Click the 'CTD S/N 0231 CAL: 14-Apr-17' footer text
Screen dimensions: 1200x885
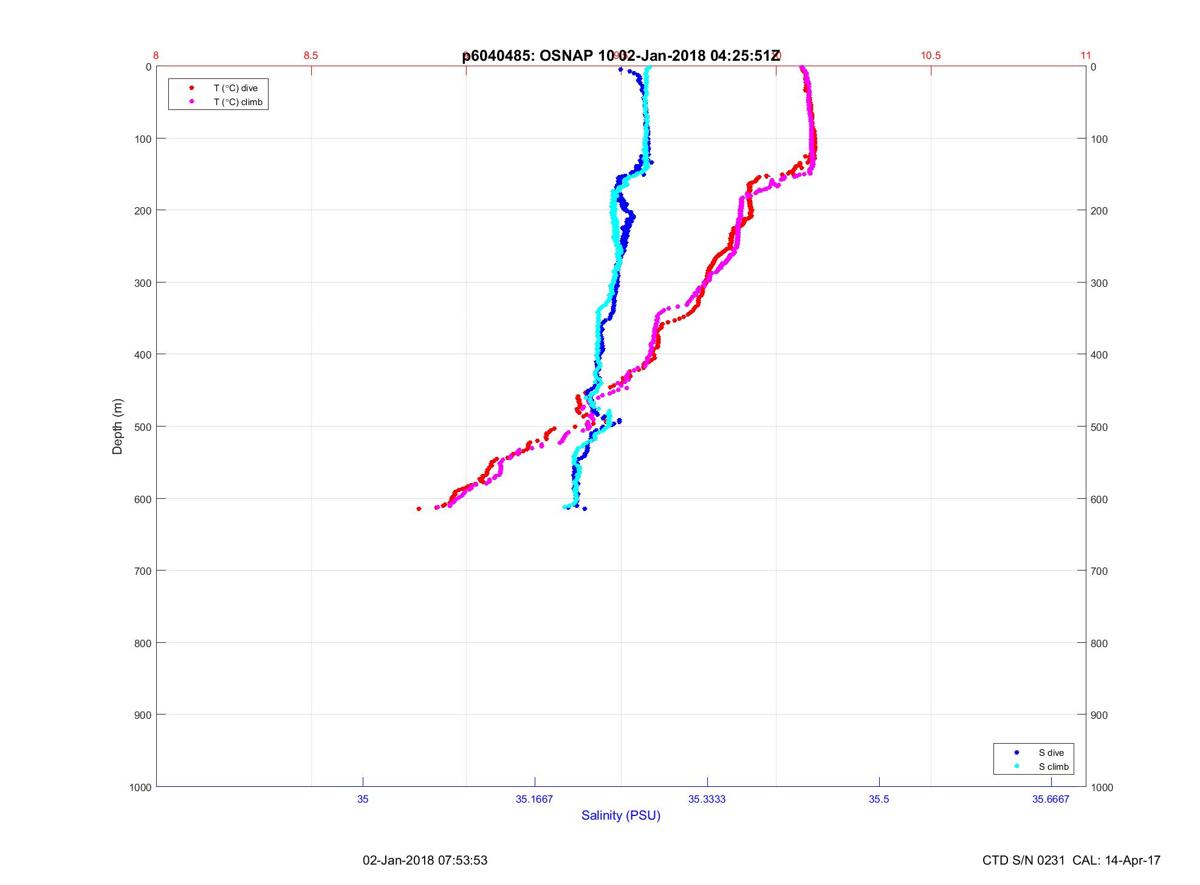(1071, 860)
